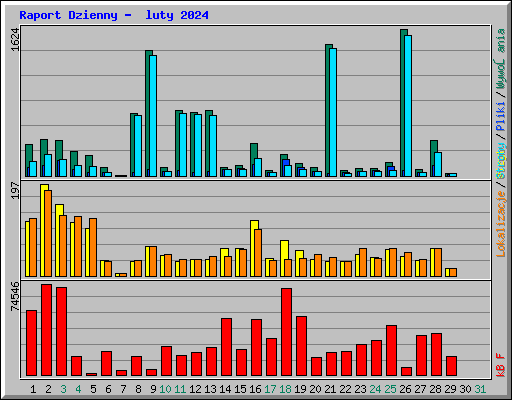Image resolution: width=512 pixels, height=400 pixels.
Task: Click day label 2 on axis
Action: coord(48,389)
